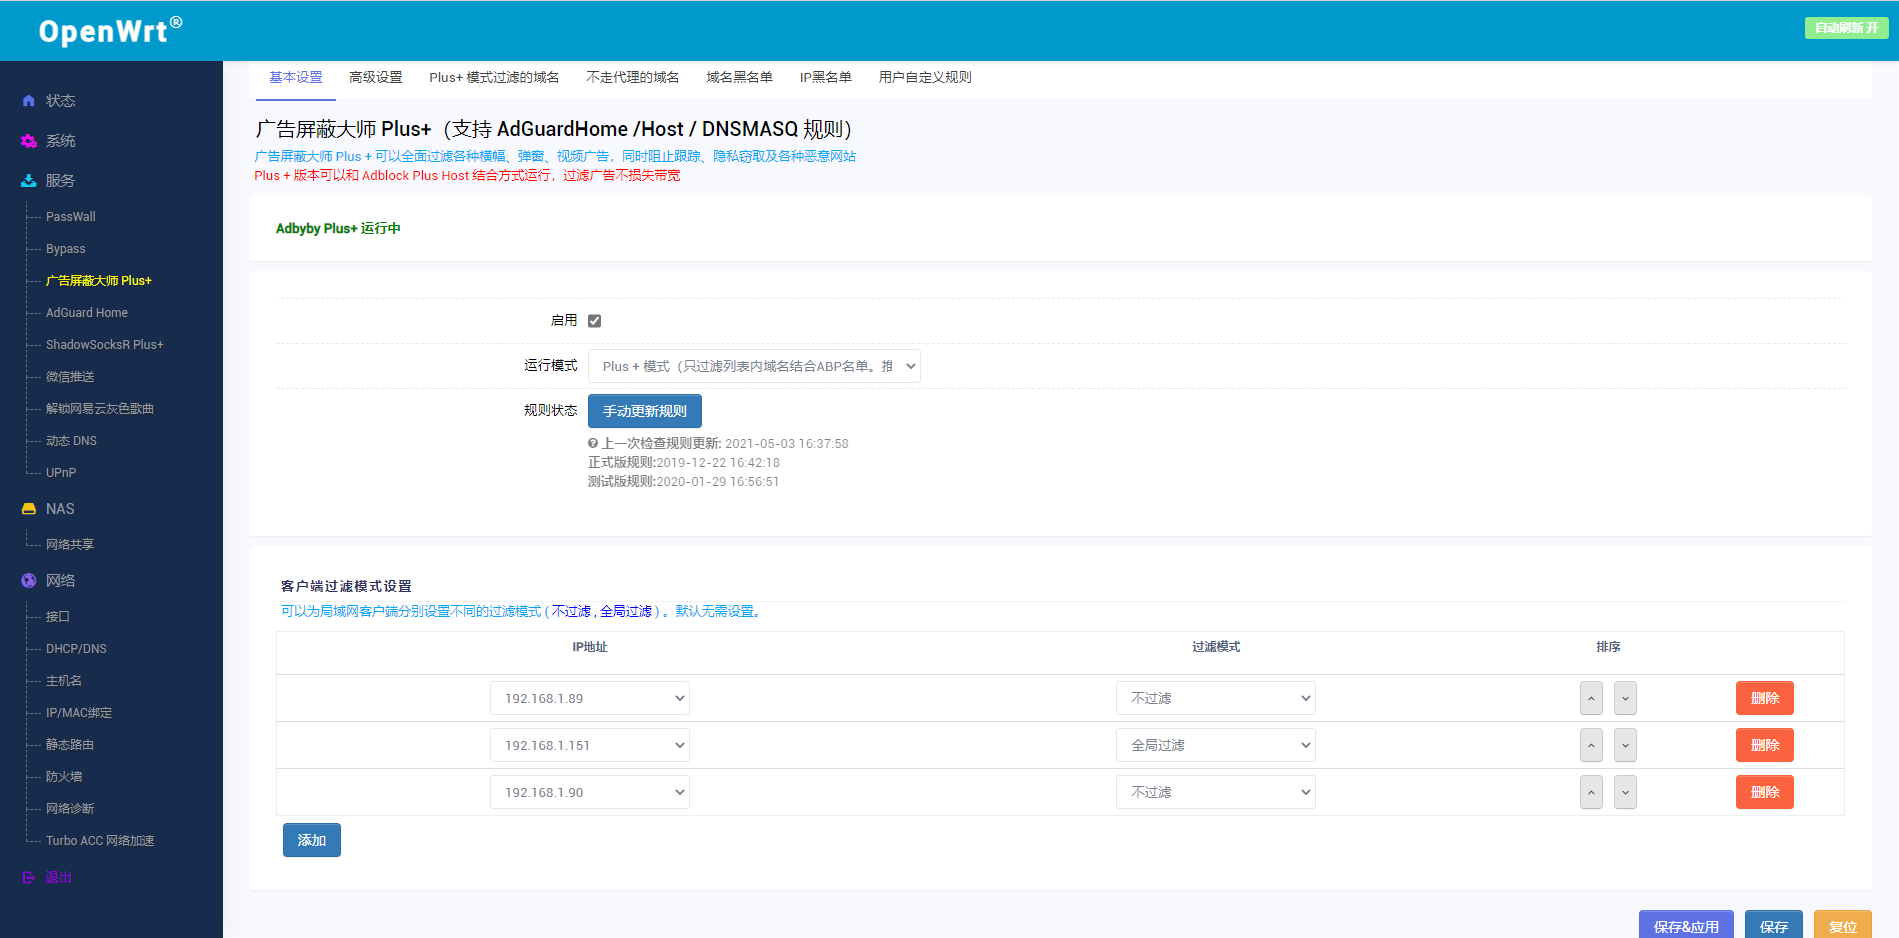Click the 网络 globe icon in sidebar
Image resolution: width=1899 pixels, height=938 pixels.
coord(29,581)
